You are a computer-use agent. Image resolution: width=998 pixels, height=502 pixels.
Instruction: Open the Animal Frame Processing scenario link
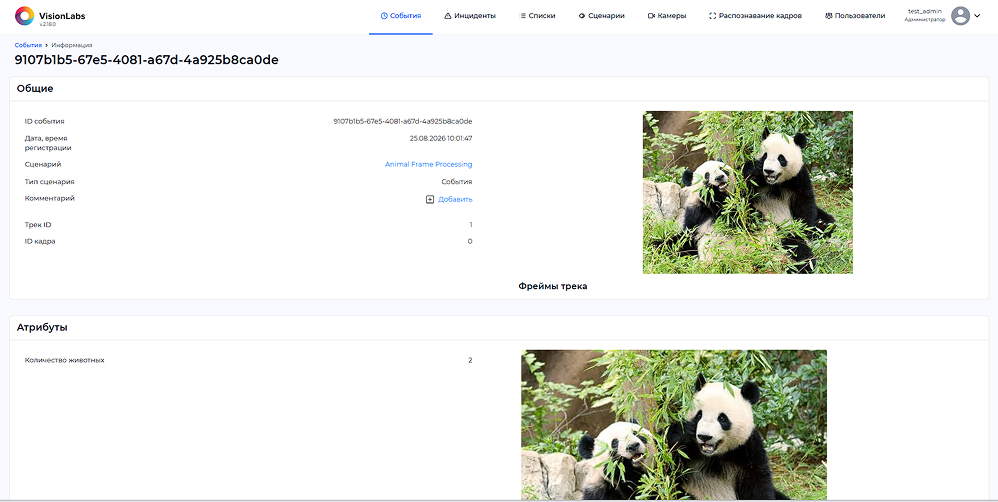tap(428, 164)
